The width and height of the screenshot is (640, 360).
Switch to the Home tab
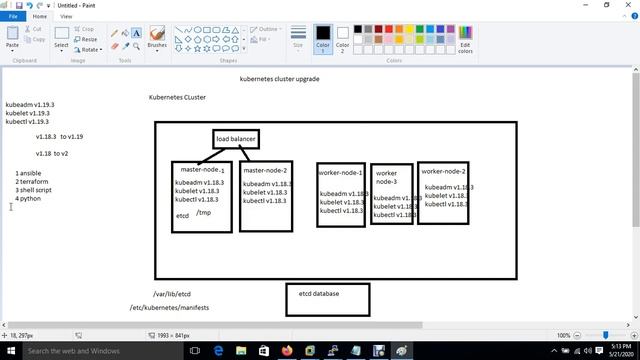click(40, 16)
